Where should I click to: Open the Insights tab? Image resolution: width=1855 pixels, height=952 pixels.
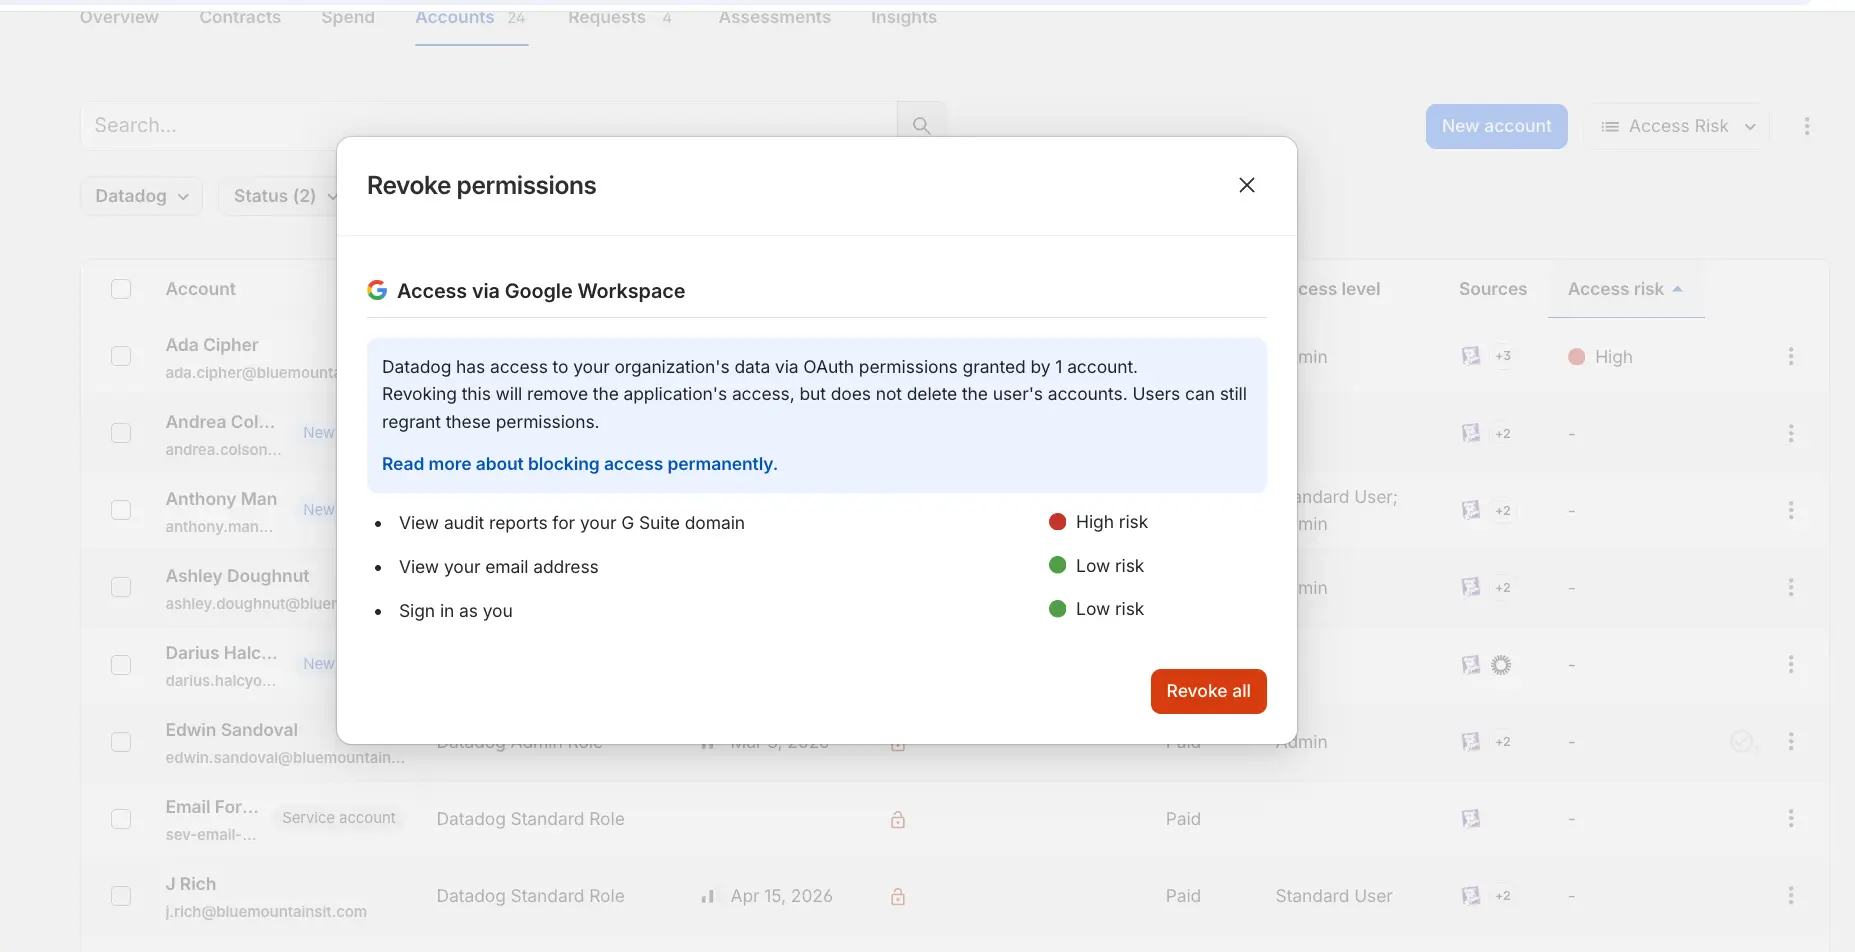902,17
